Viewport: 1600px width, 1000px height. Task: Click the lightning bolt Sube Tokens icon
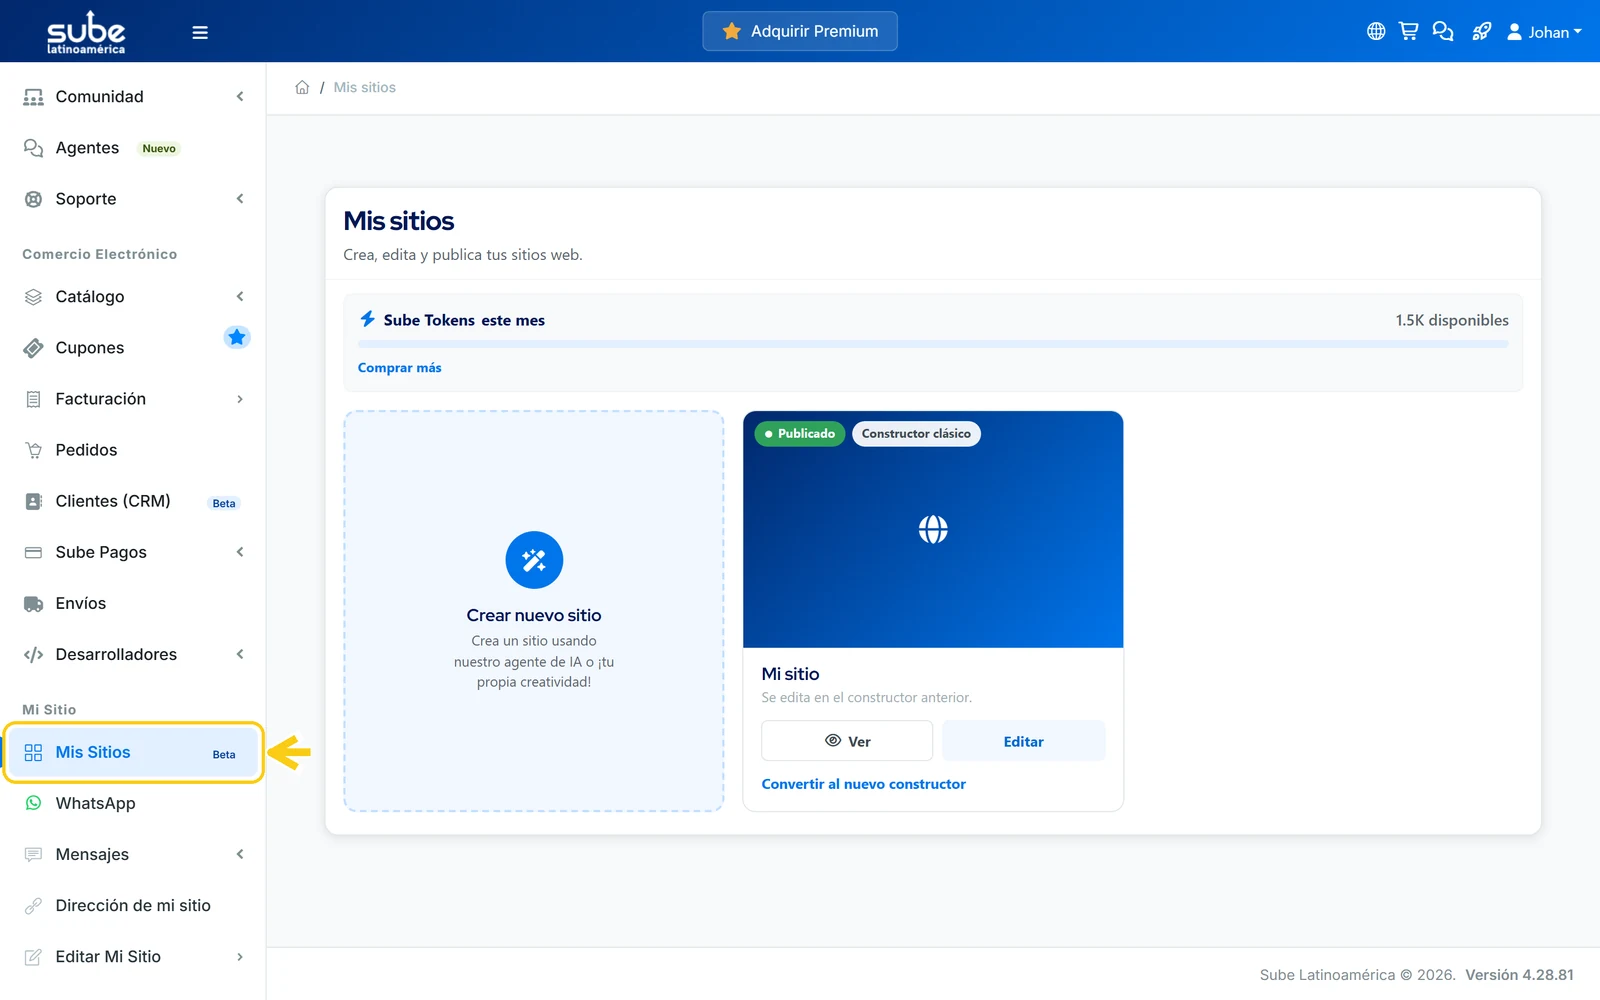[x=368, y=319]
